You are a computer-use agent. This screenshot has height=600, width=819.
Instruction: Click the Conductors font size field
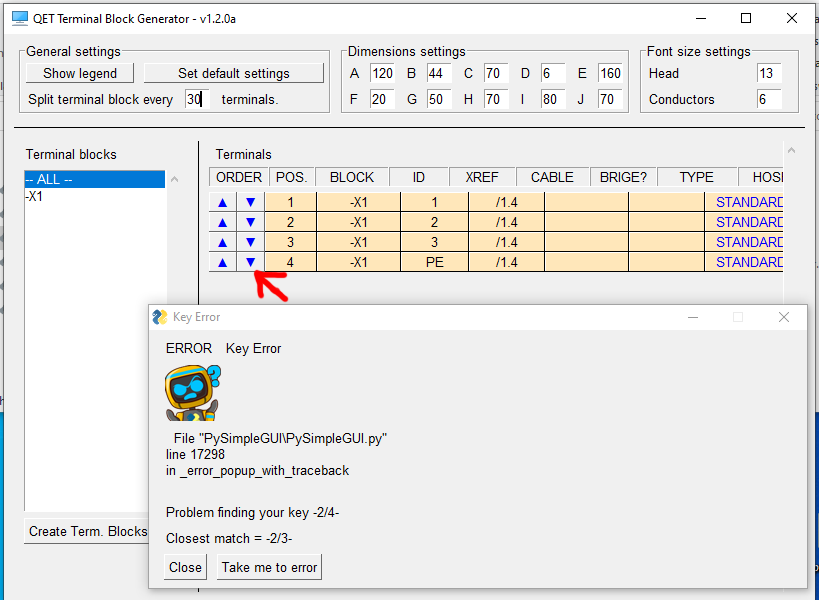click(767, 99)
